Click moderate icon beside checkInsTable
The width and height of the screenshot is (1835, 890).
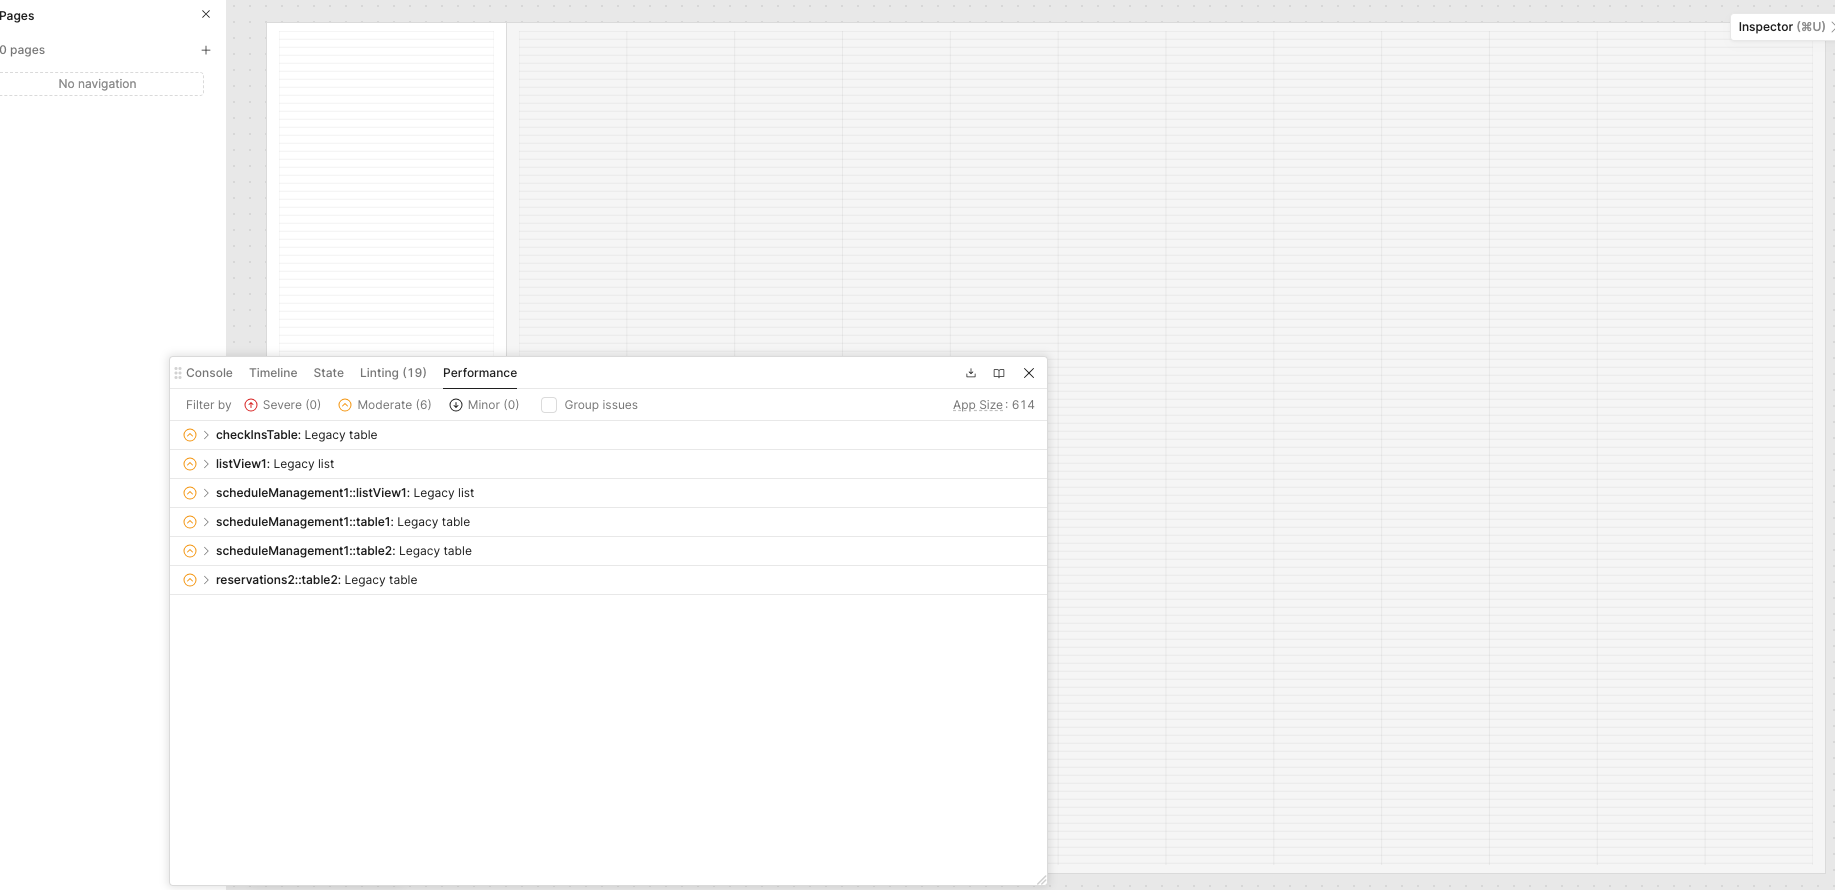[190, 435]
